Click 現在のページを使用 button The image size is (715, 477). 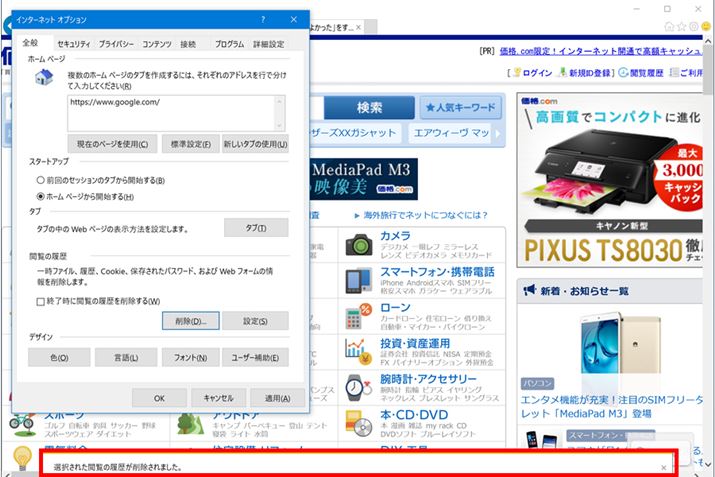pos(112,144)
